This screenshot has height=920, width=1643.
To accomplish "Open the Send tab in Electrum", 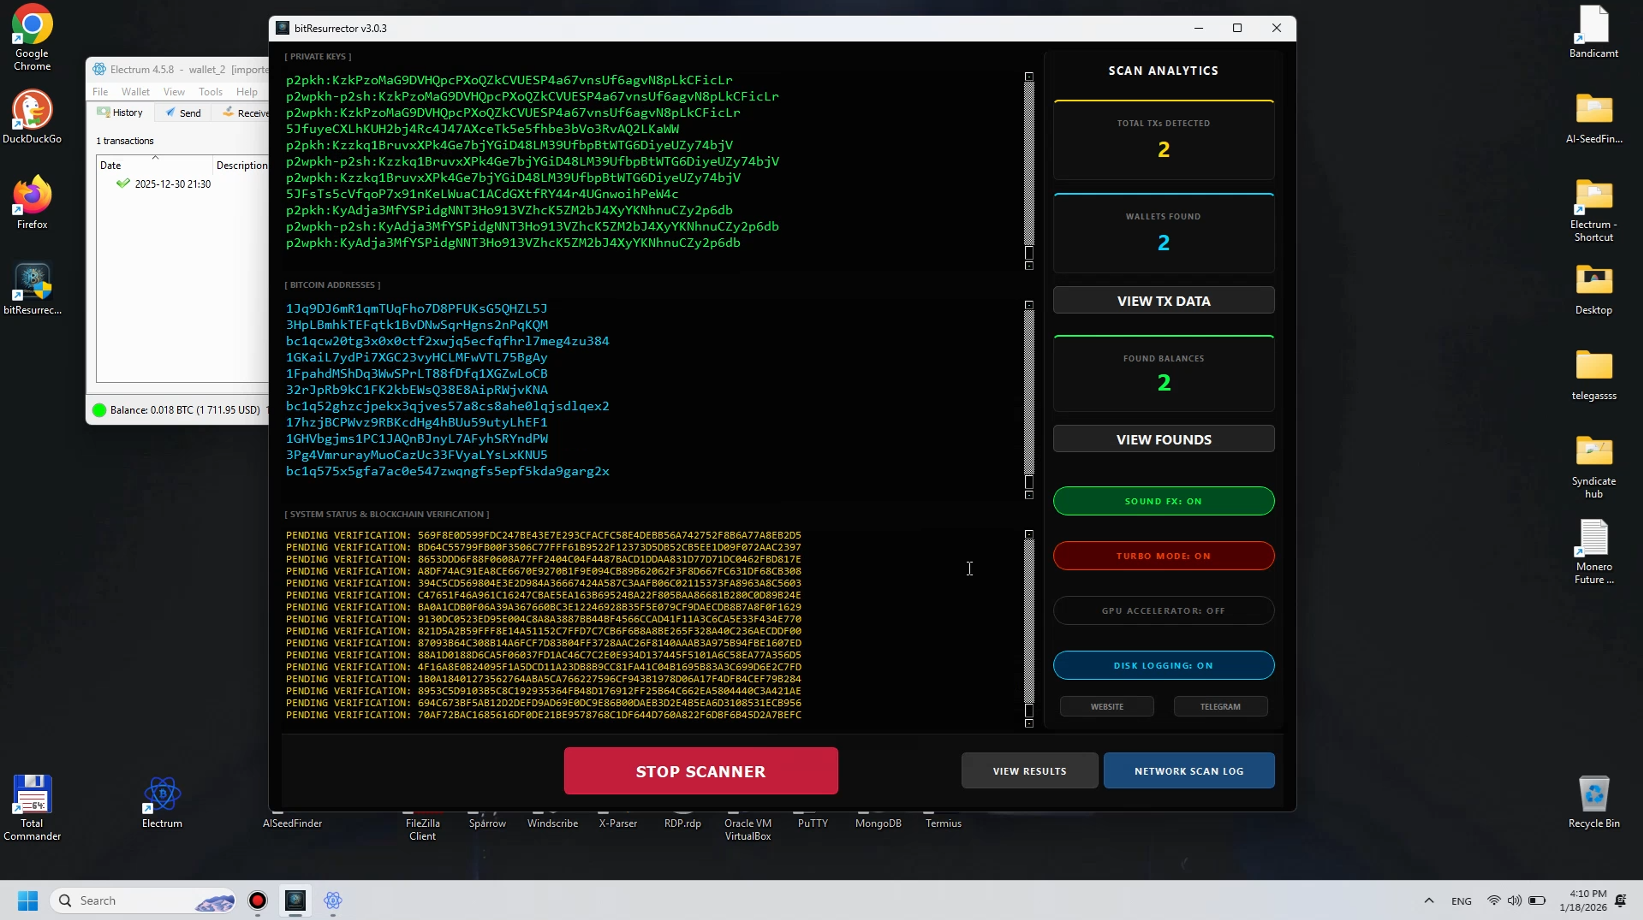I will tap(183, 112).
